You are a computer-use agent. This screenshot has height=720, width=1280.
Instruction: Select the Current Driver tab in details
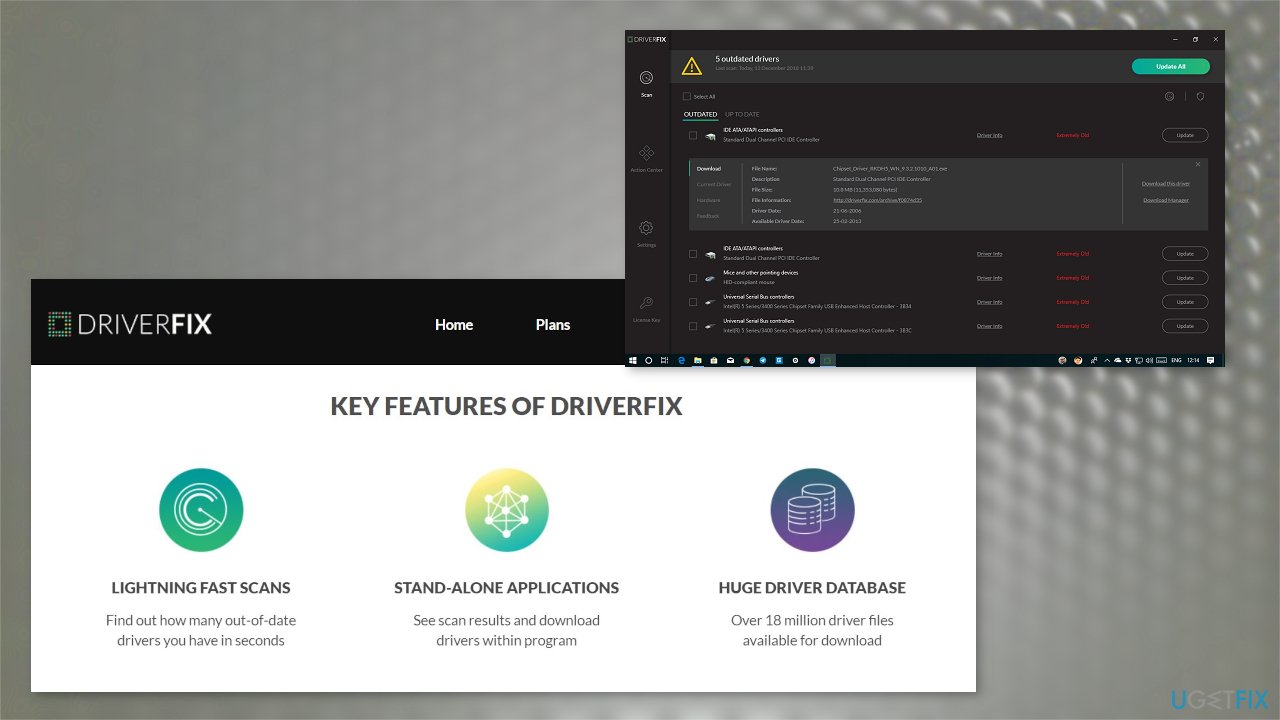714,185
